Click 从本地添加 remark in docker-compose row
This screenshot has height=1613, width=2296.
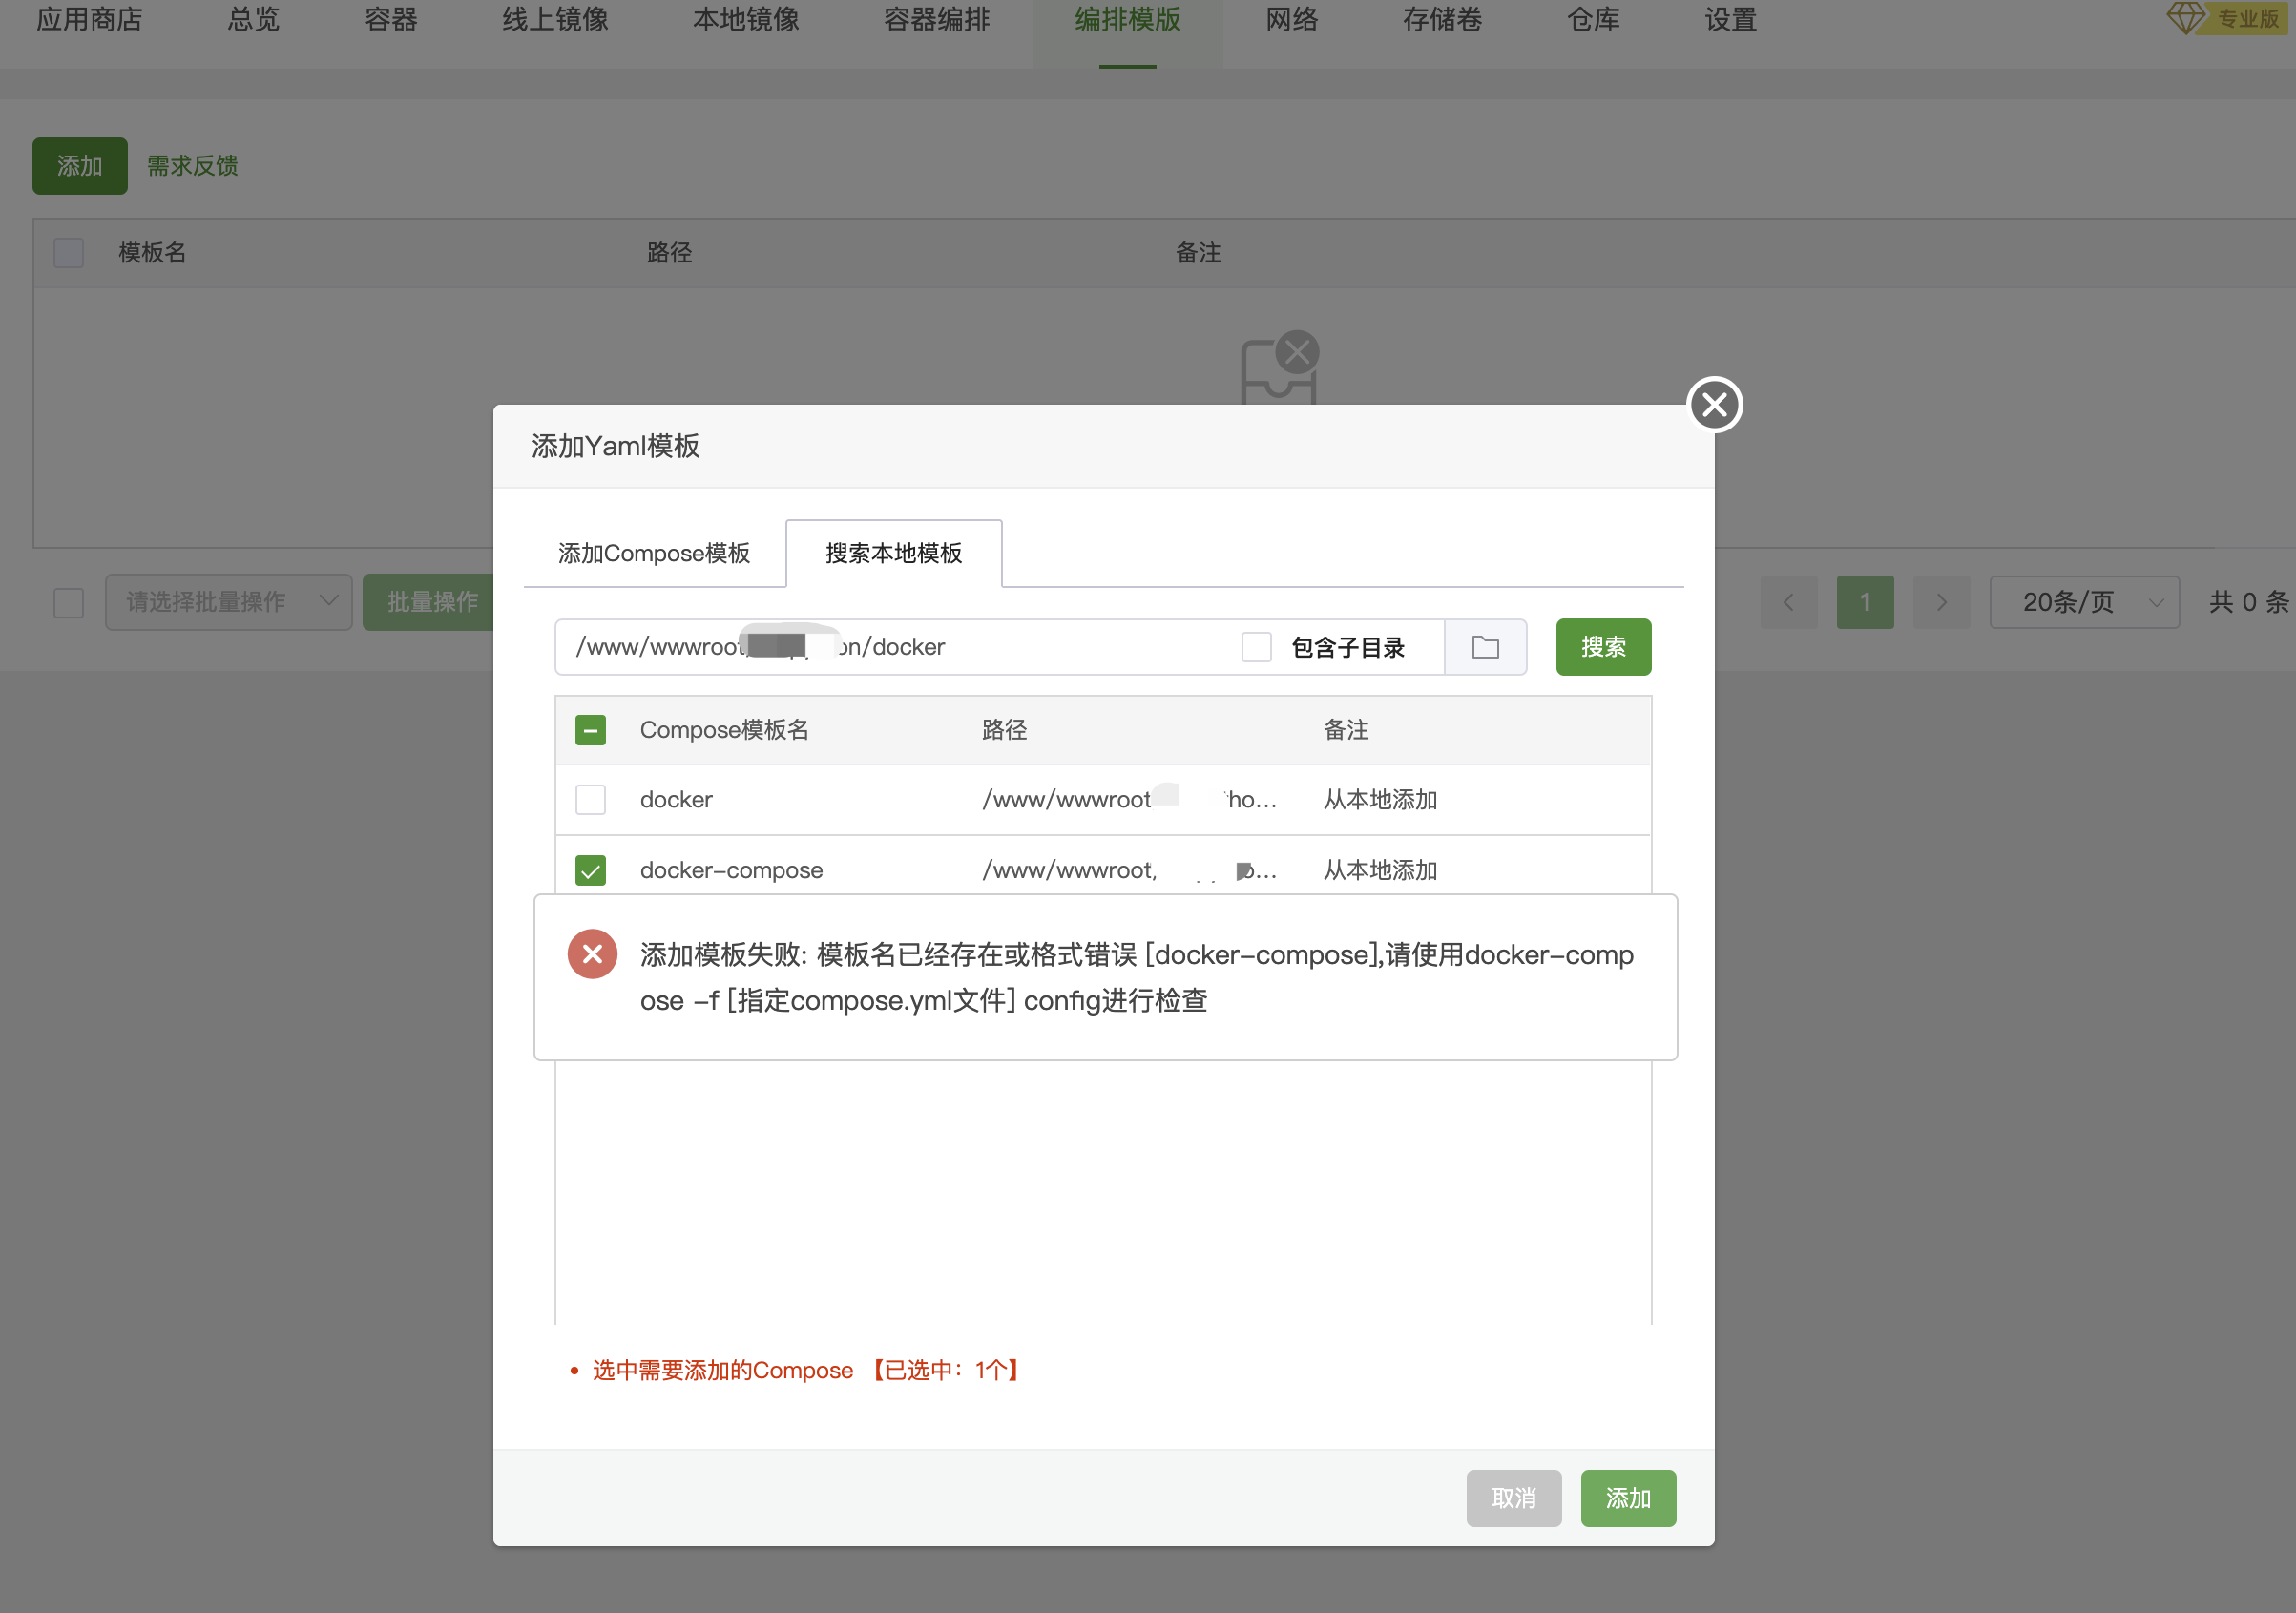pyautogui.click(x=1380, y=870)
